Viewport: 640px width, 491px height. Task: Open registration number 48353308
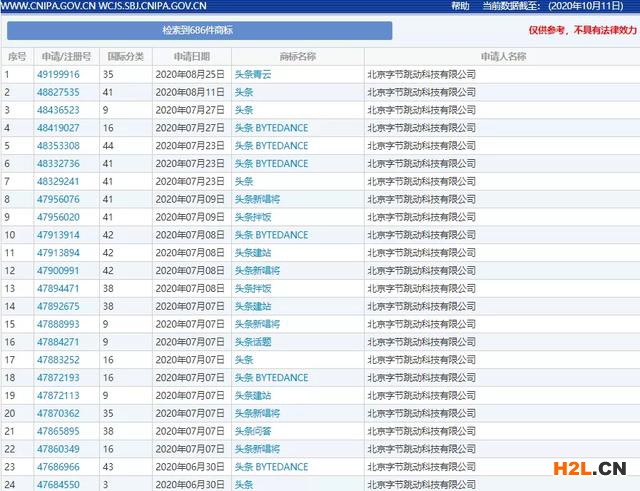pyautogui.click(x=58, y=146)
